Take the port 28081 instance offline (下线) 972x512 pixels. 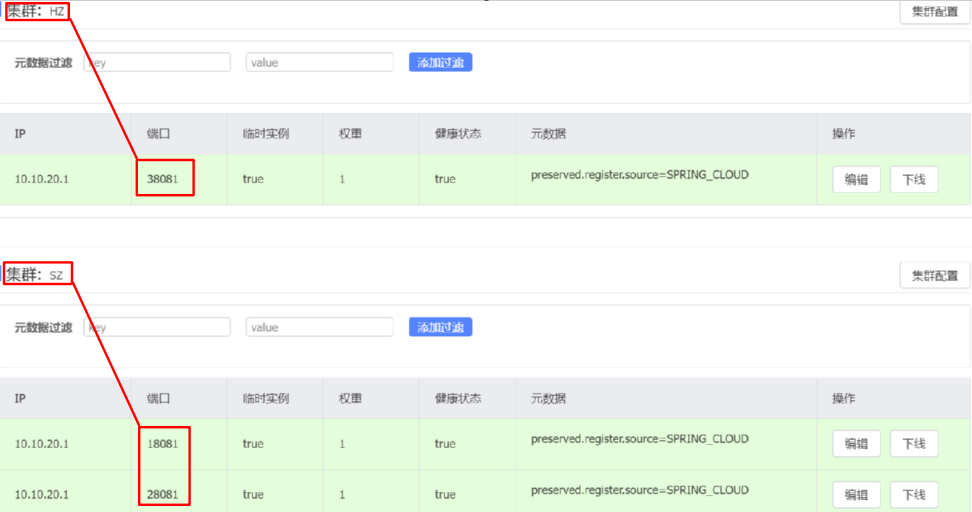click(x=914, y=494)
